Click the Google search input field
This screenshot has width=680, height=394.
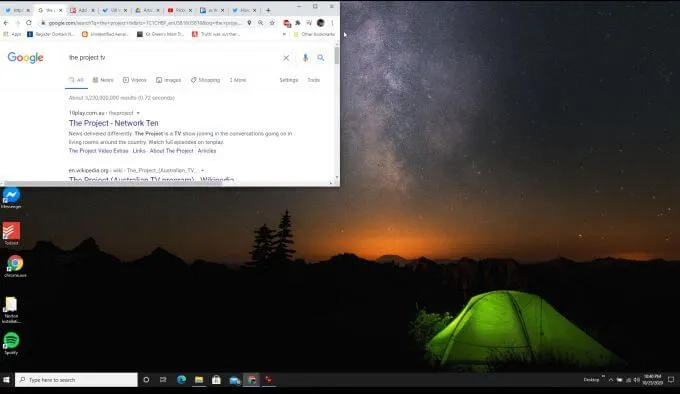pyautogui.click(x=173, y=58)
